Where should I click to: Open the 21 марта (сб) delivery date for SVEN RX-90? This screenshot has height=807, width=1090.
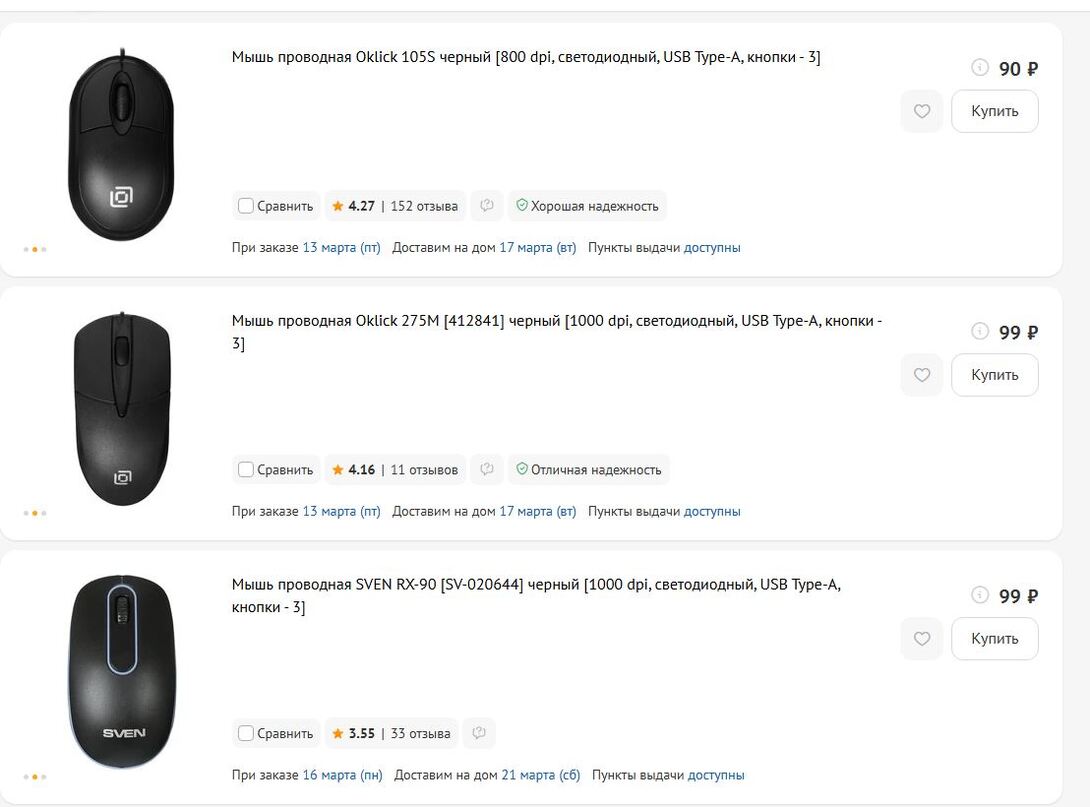541,775
